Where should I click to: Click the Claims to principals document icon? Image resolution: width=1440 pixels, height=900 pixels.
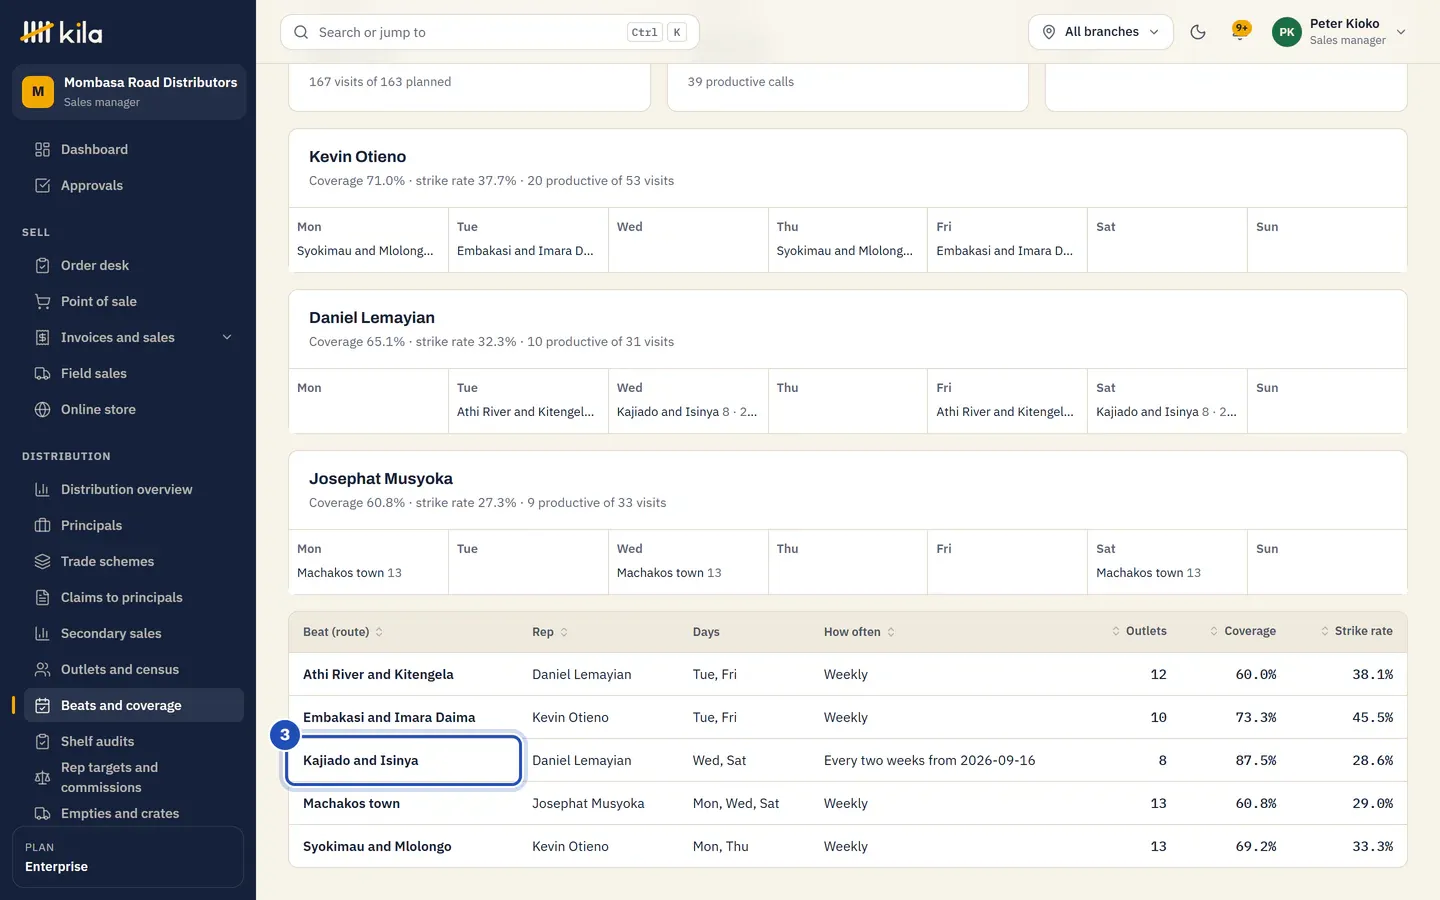(42, 597)
